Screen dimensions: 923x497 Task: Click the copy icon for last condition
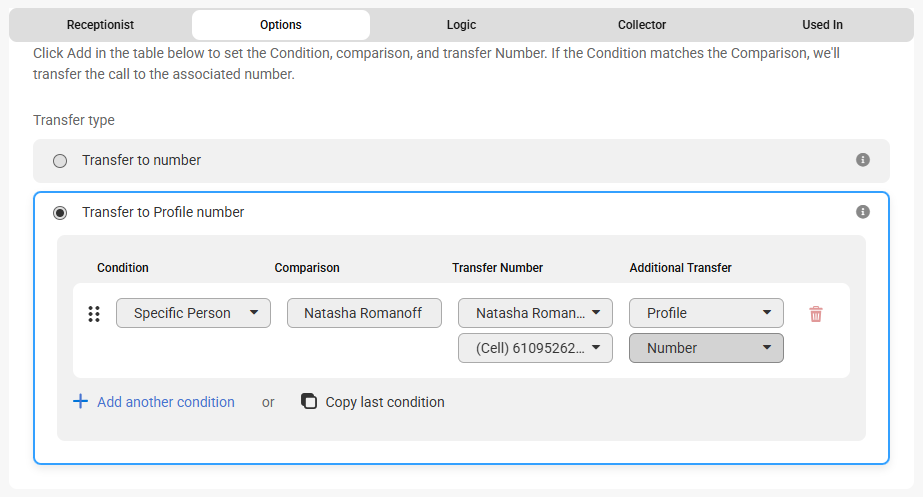[309, 402]
